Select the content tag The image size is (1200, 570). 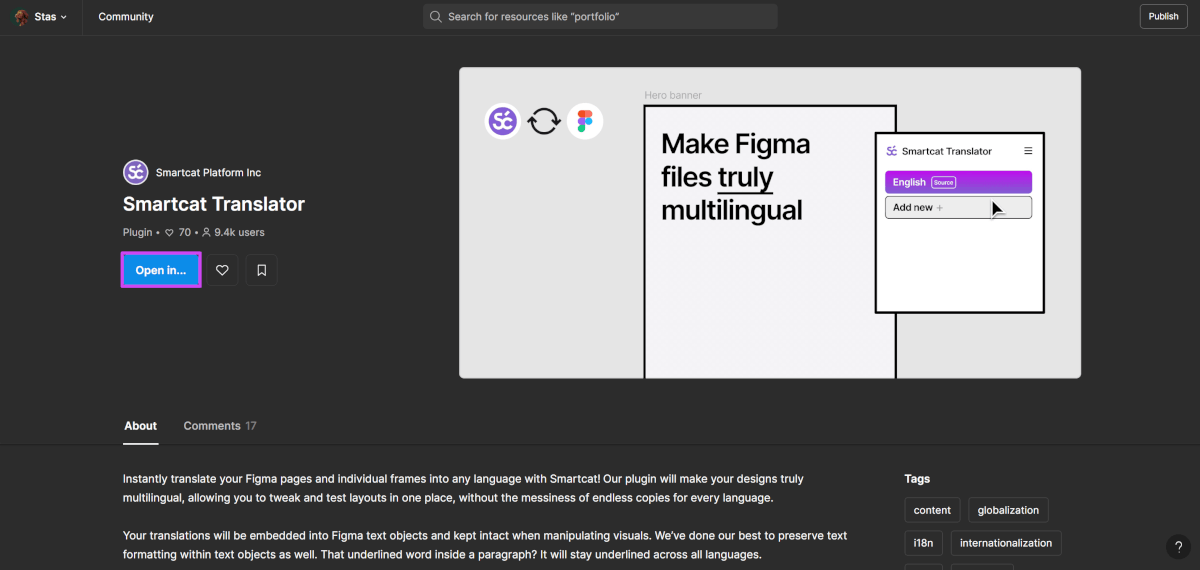click(x=932, y=510)
